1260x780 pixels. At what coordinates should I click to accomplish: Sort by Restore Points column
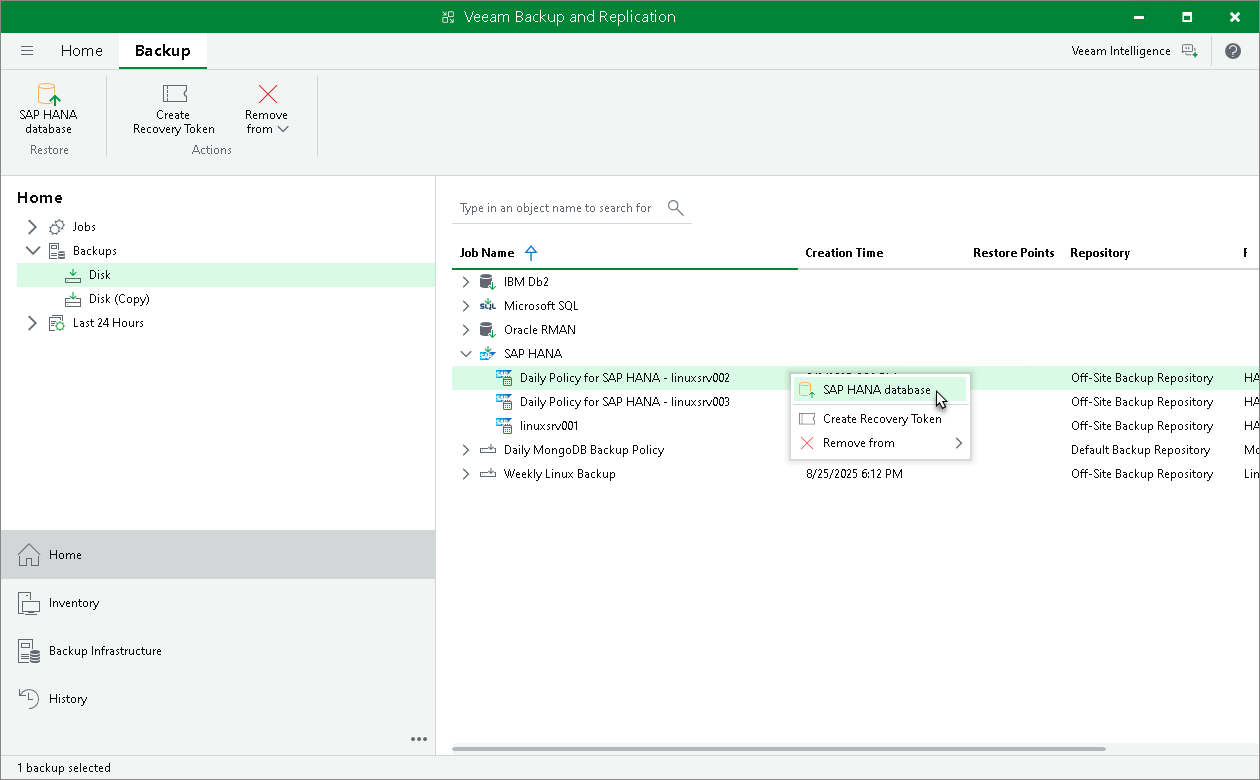click(1013, 253)
